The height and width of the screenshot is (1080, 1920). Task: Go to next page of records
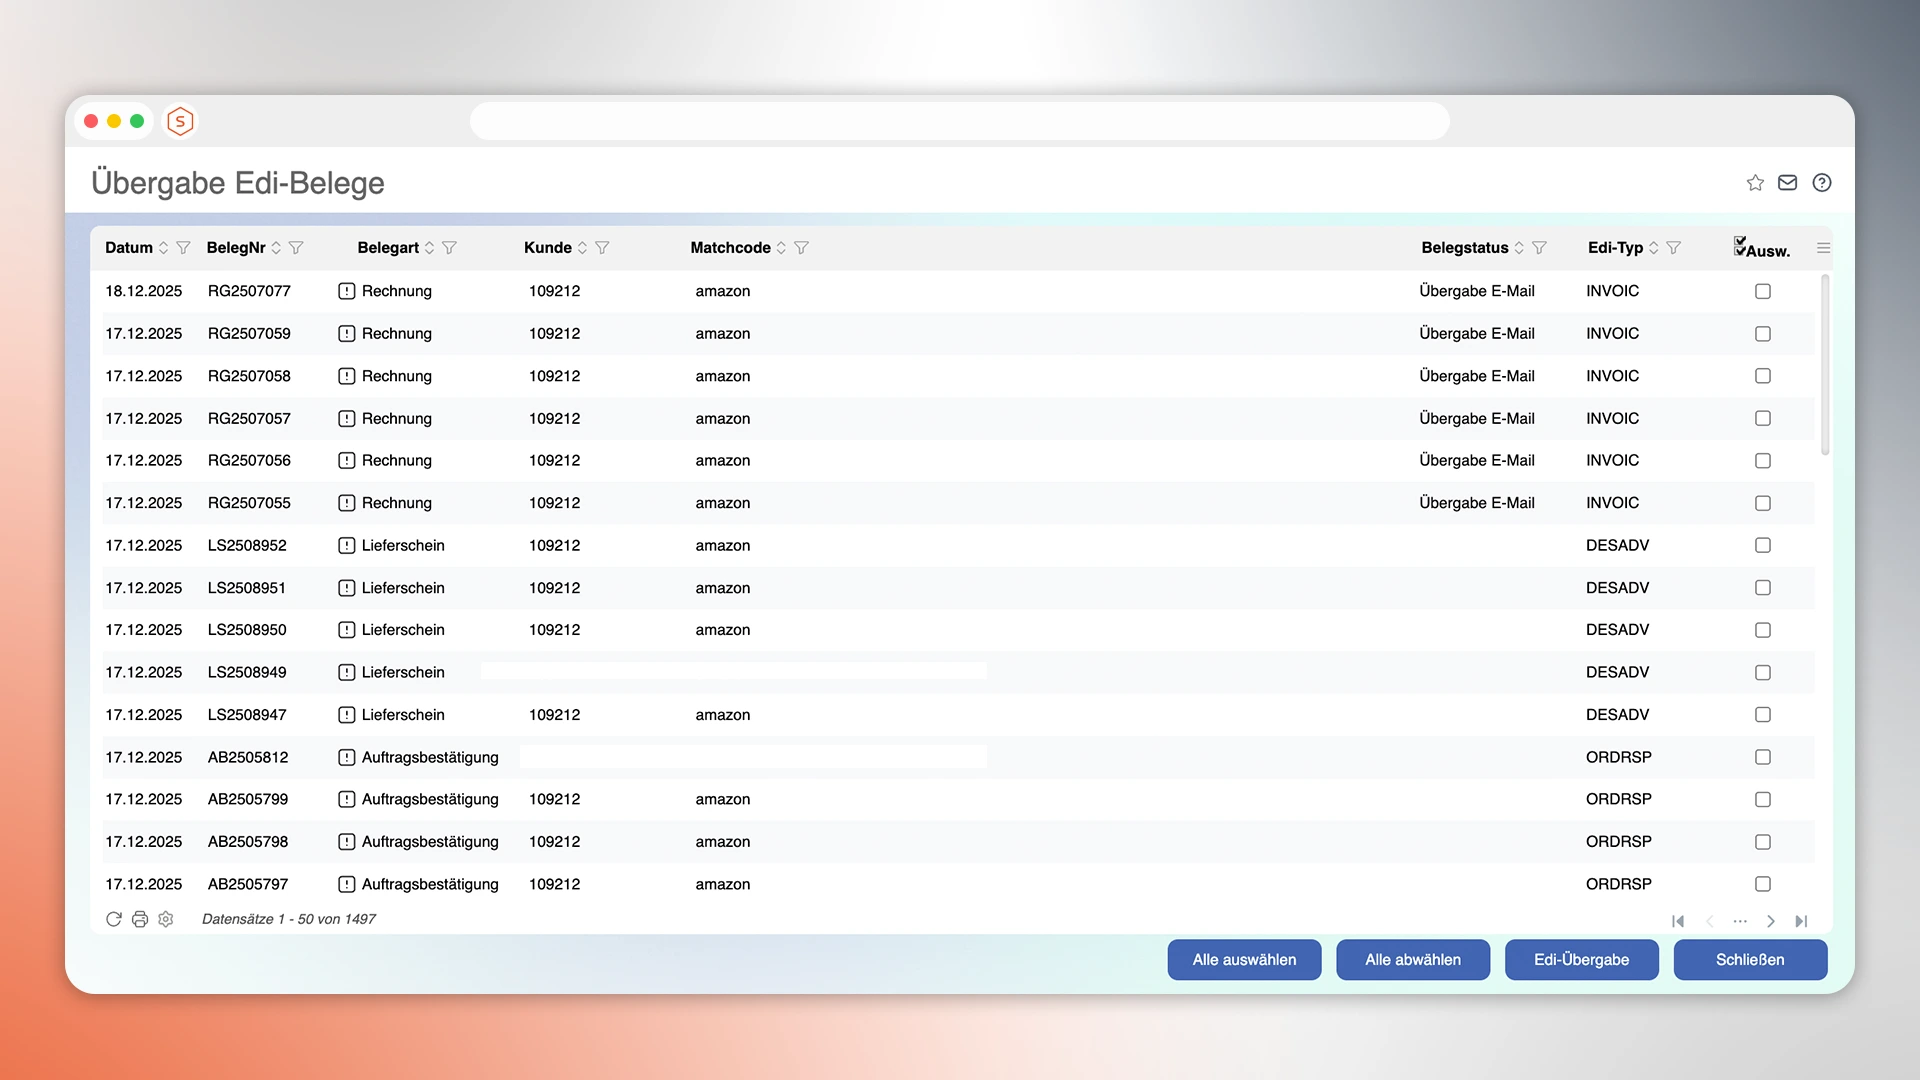click(1770, 921)
